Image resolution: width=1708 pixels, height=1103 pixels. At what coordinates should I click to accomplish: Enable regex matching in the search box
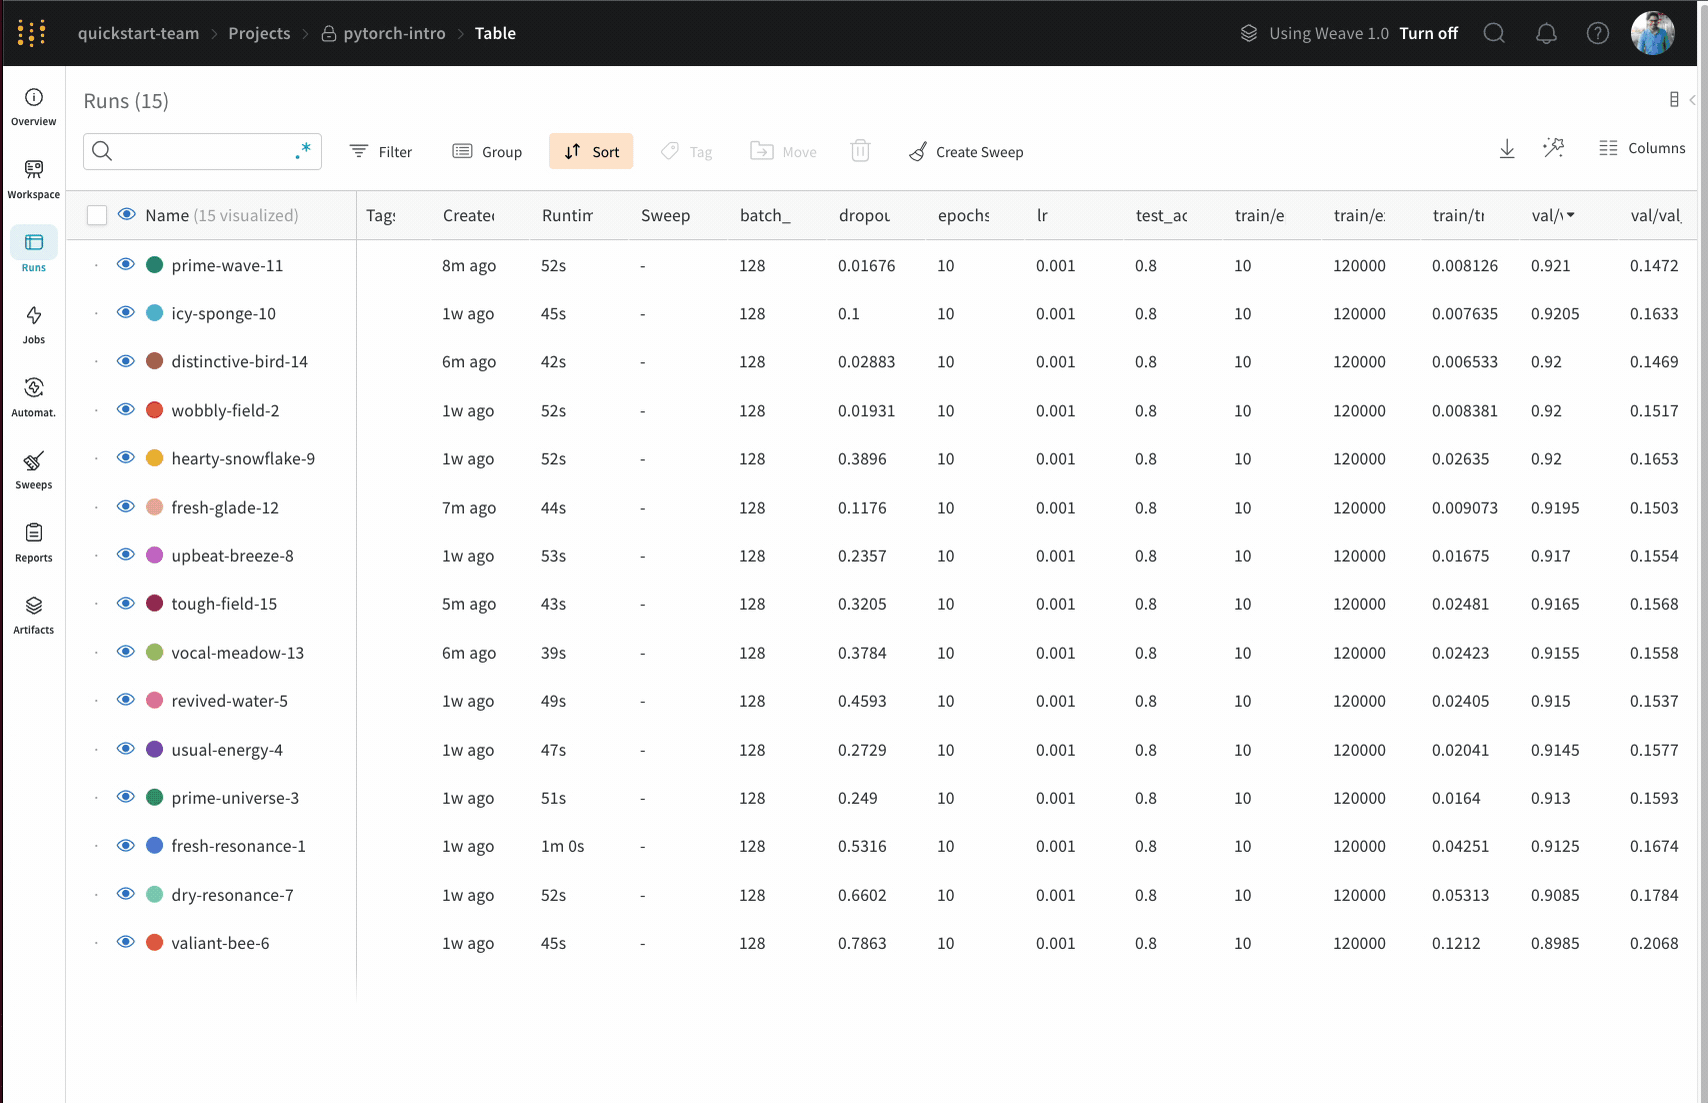(x=303, y=149)
